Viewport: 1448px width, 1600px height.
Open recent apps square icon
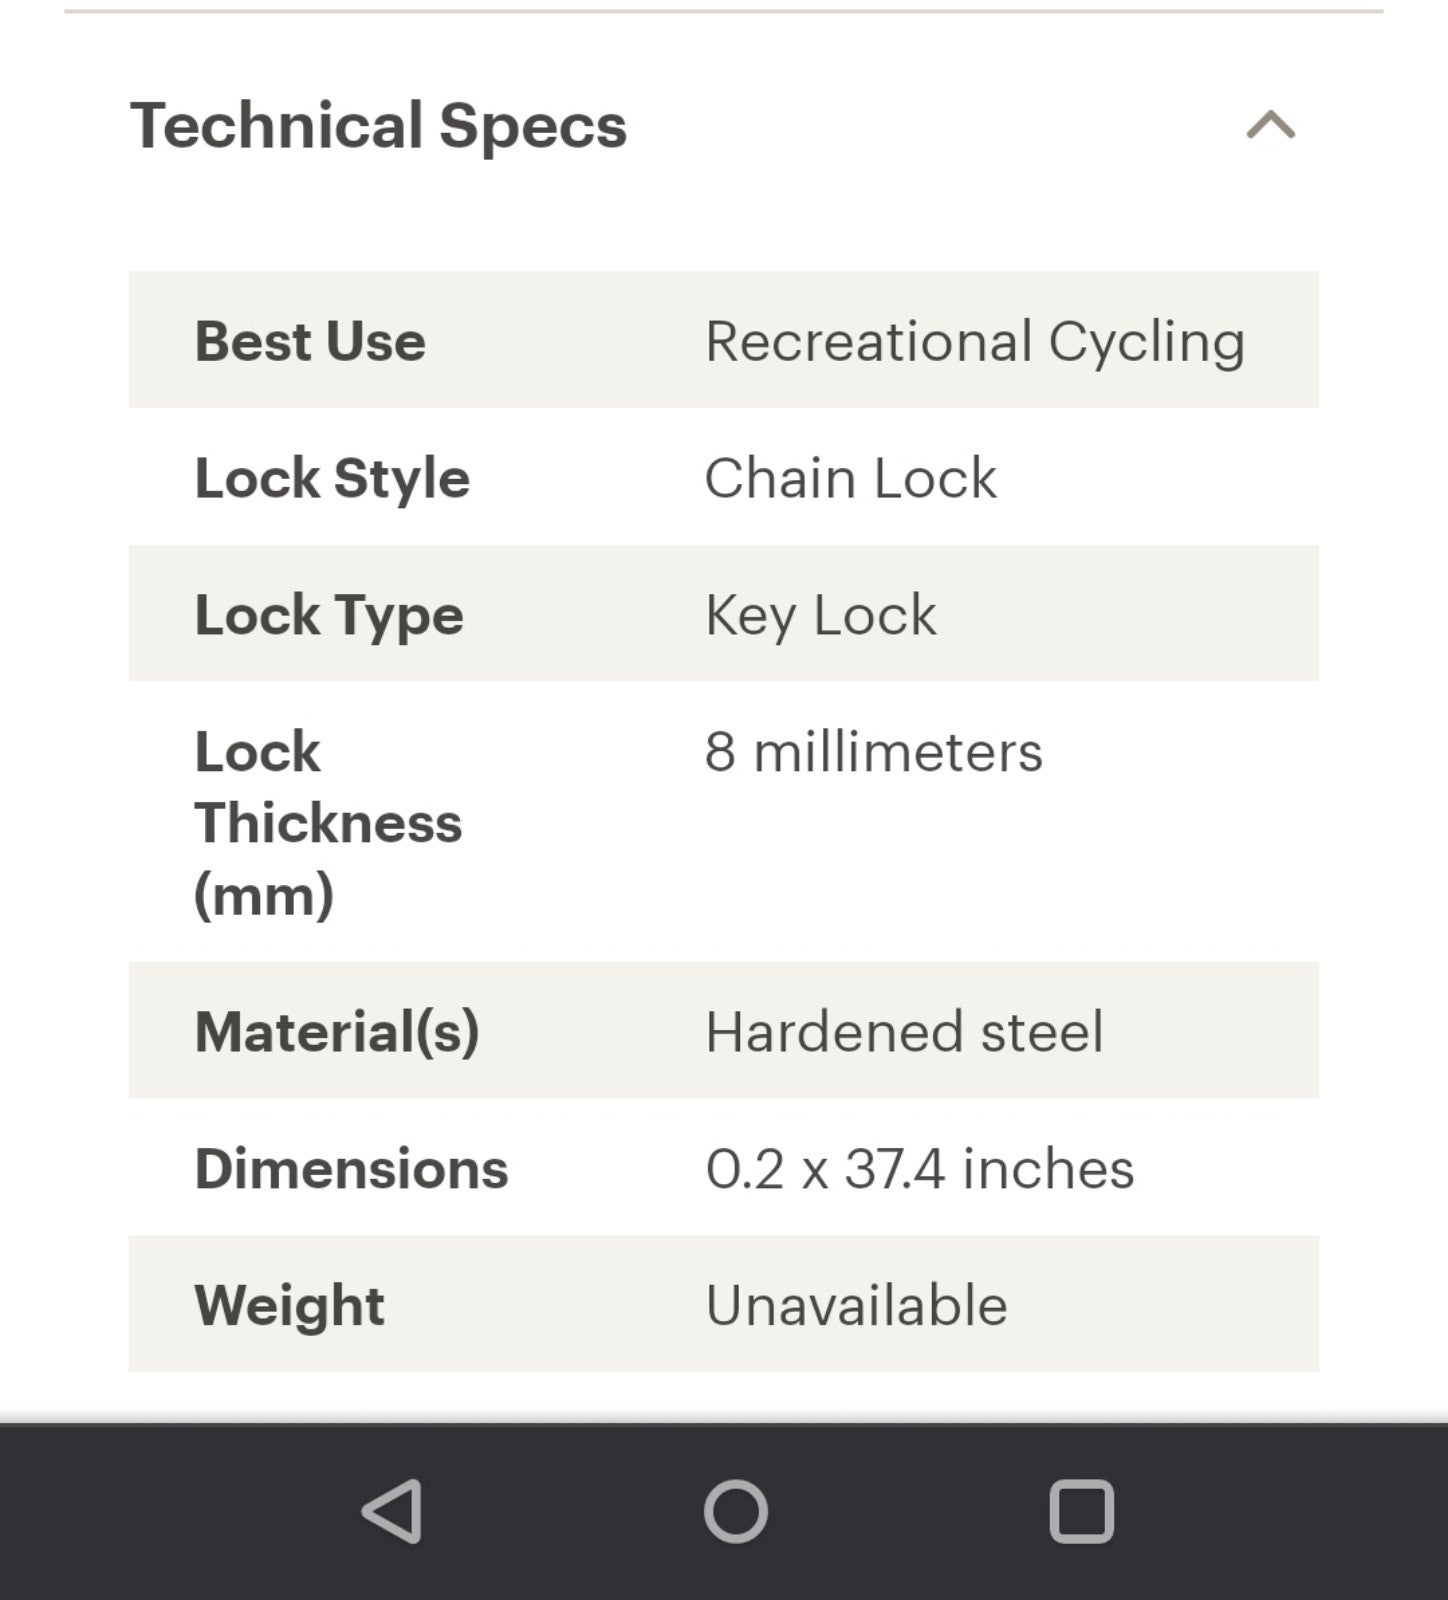point(1082,1511)
